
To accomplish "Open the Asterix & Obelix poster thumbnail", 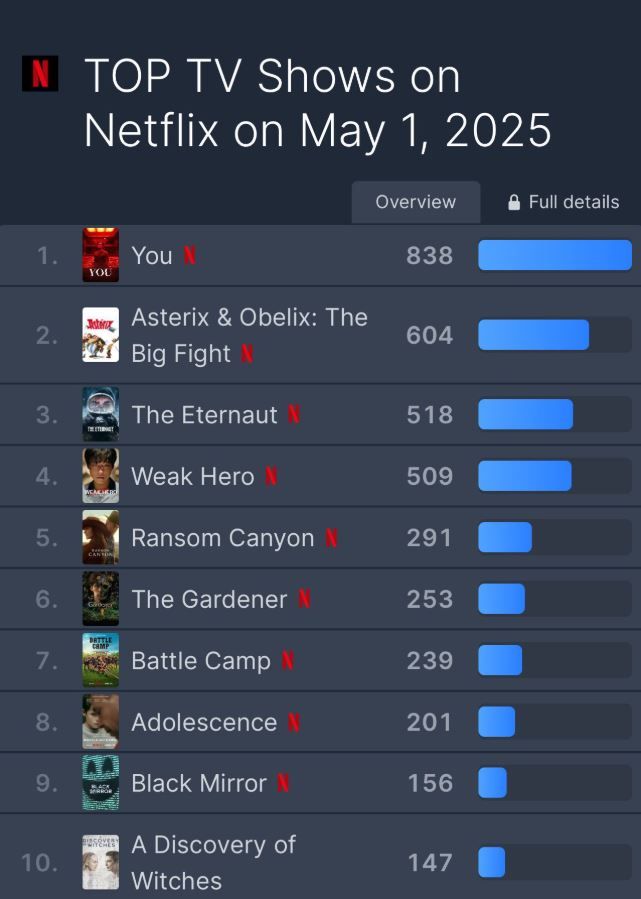I will pyautogui.click(x=100, y=335).
